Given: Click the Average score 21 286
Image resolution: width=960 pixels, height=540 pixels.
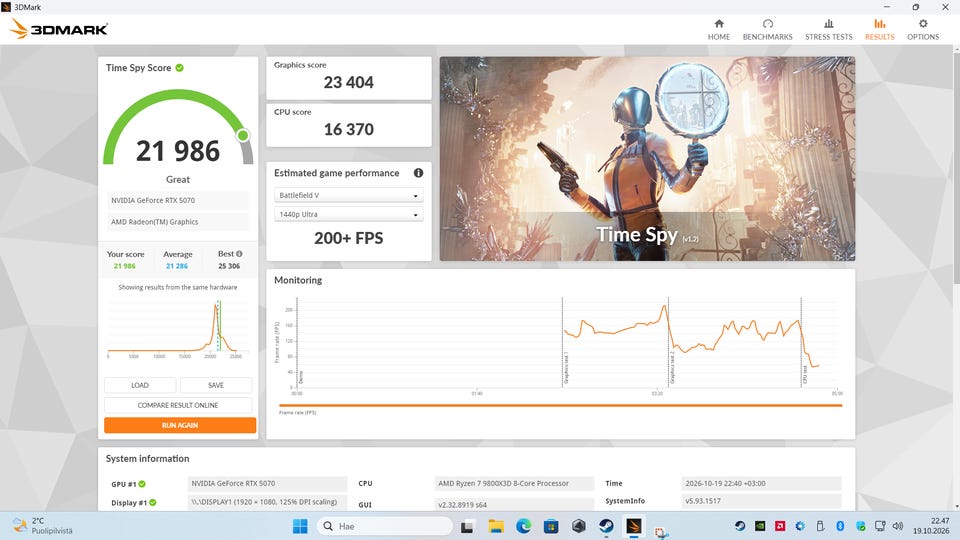Looking at the screenshot, I should [x=177, y=266].
